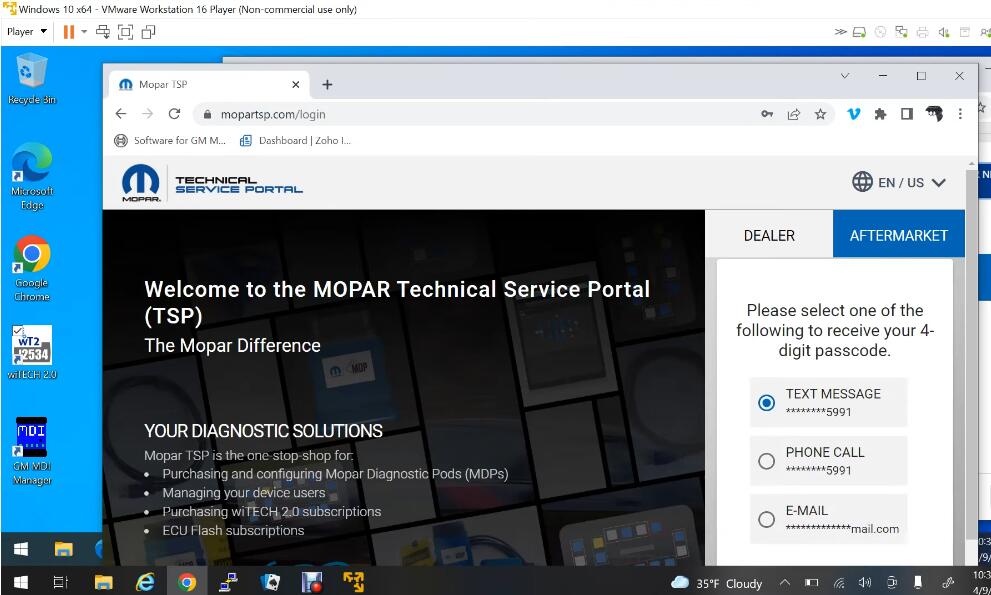The width and height of the screenshot is (991, 595).
Task: Click the guest Windows Start button
Action: (x=20, y=549)
